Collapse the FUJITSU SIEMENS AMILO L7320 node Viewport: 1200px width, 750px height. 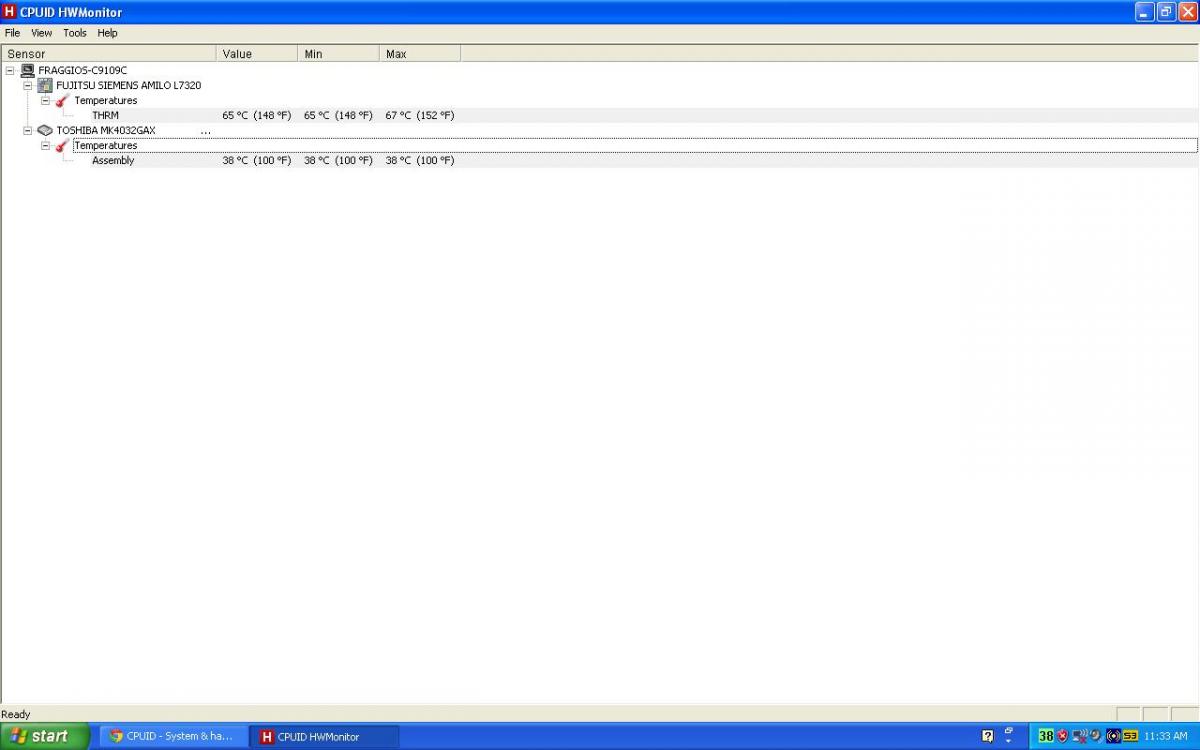[x=28, y=85]
